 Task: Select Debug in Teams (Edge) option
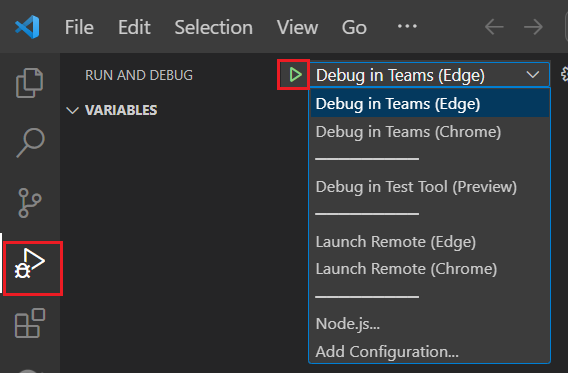pyautogui.click(x=430, y=104)
